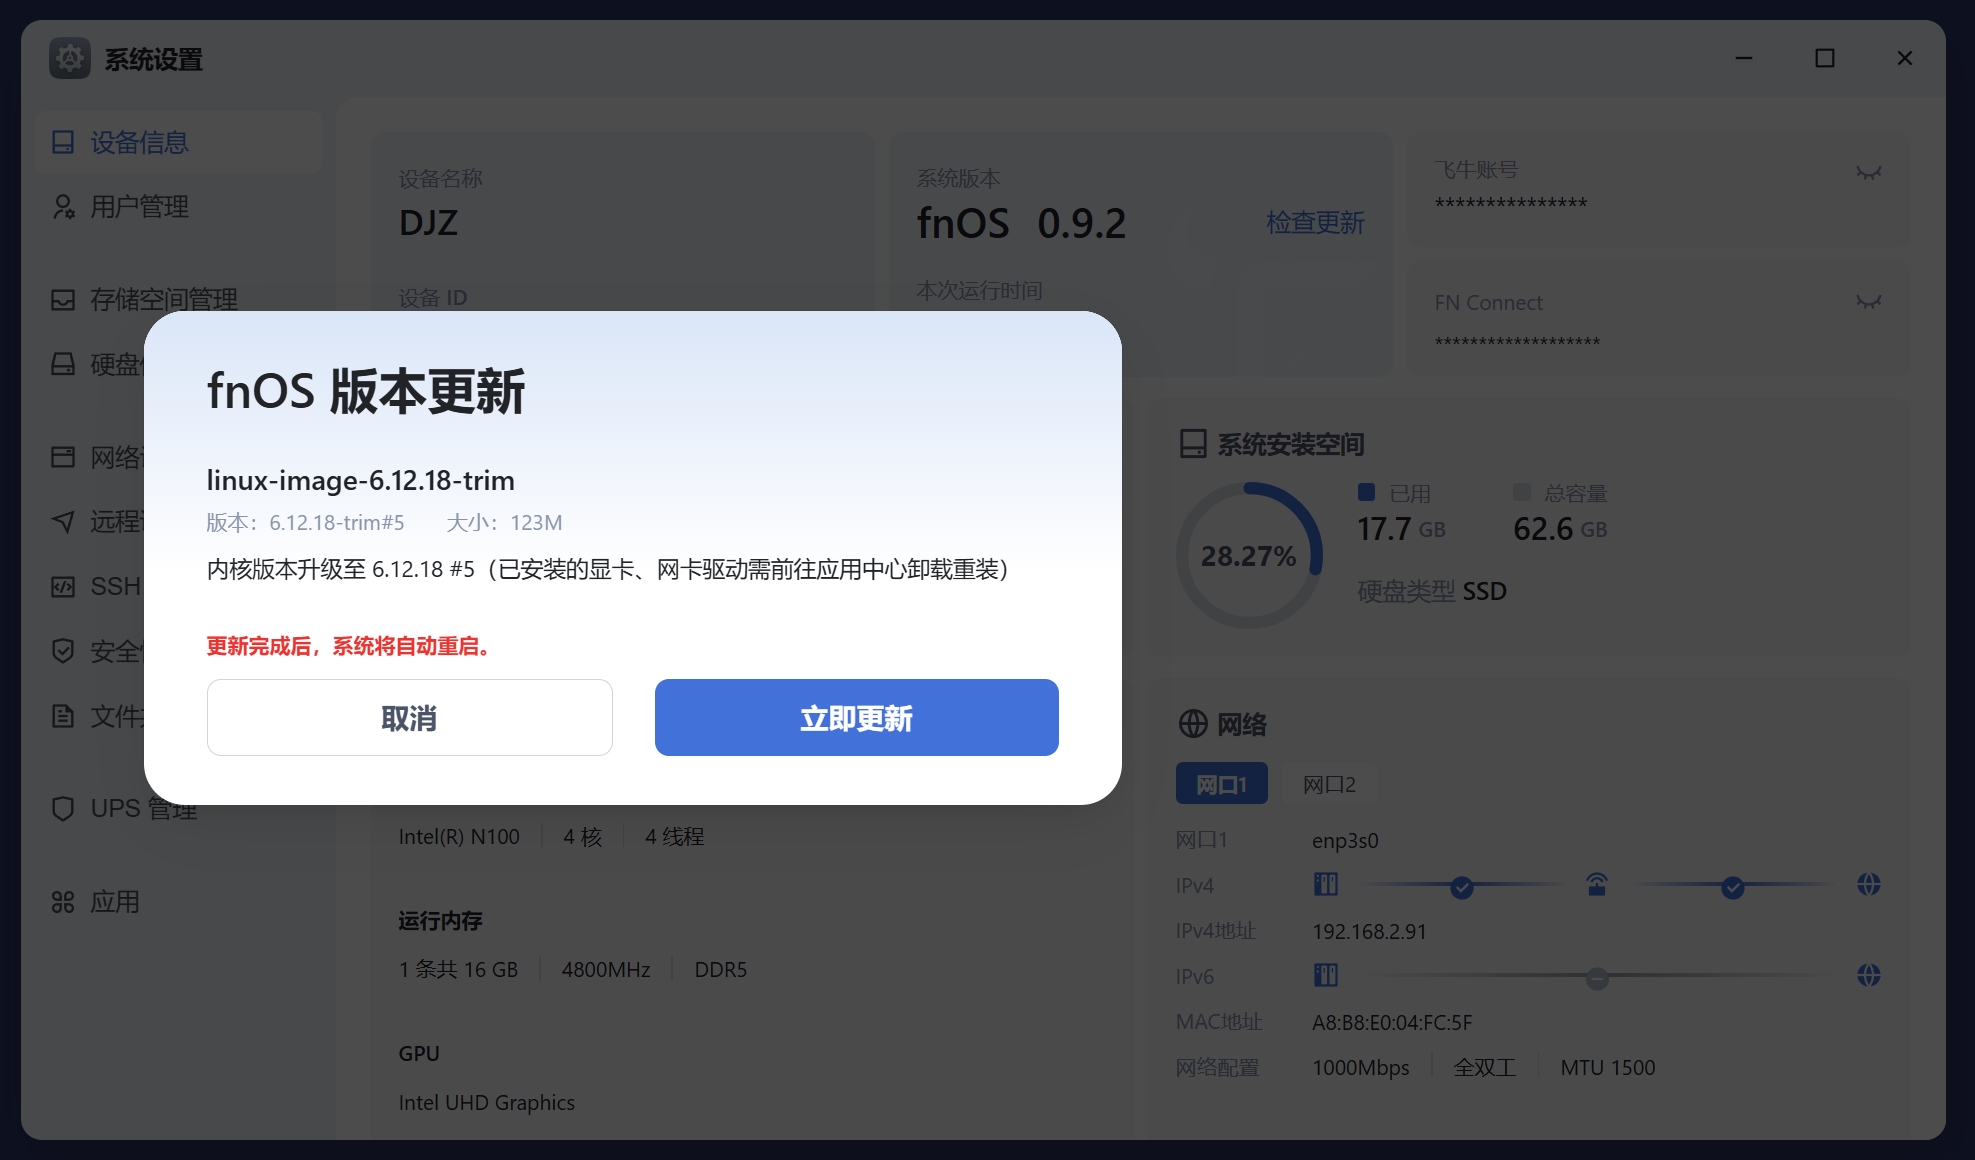Minimize the 系统设置 window

point(1744,58)
